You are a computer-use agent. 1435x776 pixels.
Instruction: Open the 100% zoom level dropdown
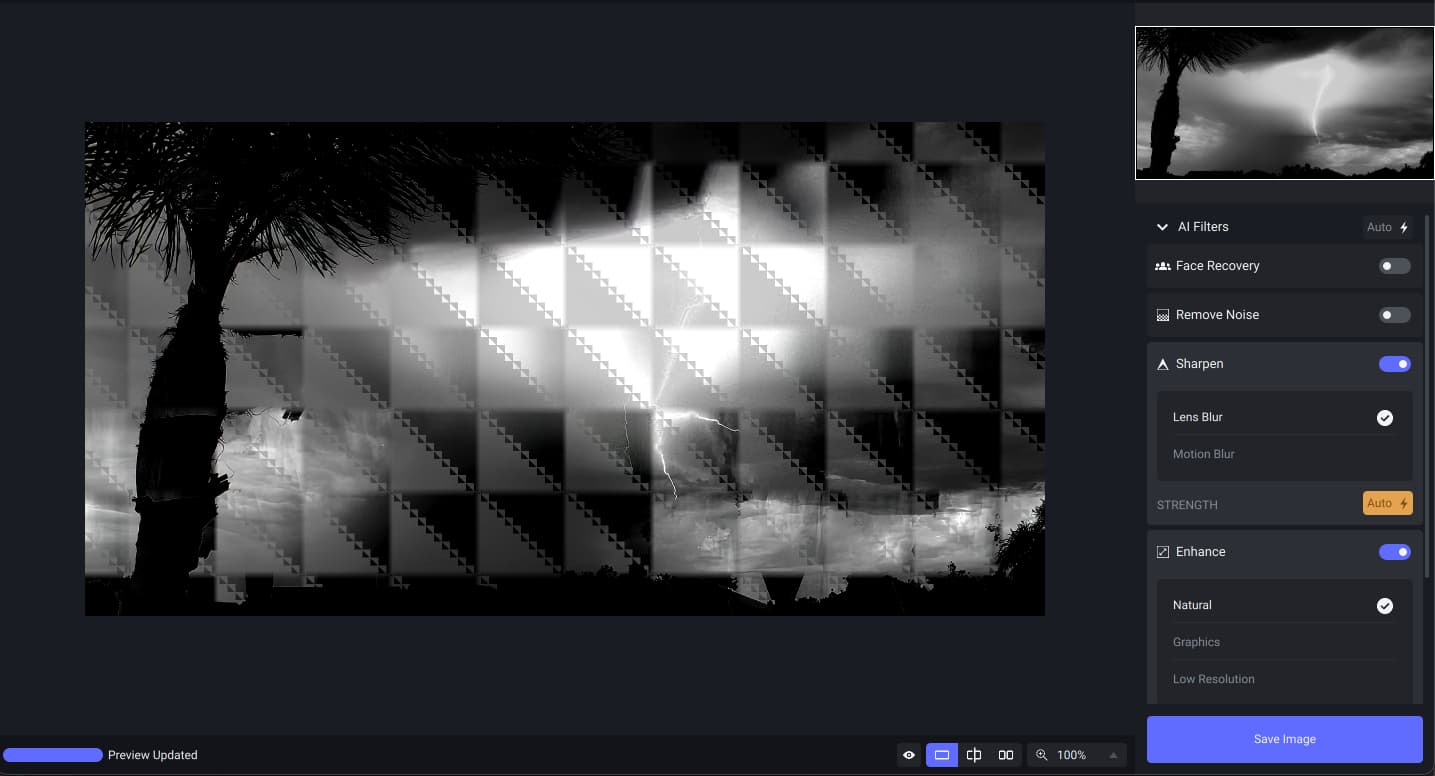1112,755
